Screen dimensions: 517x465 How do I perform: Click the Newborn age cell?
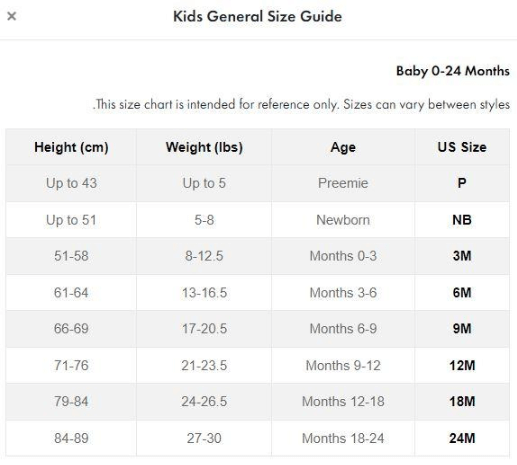pos(343,220)
